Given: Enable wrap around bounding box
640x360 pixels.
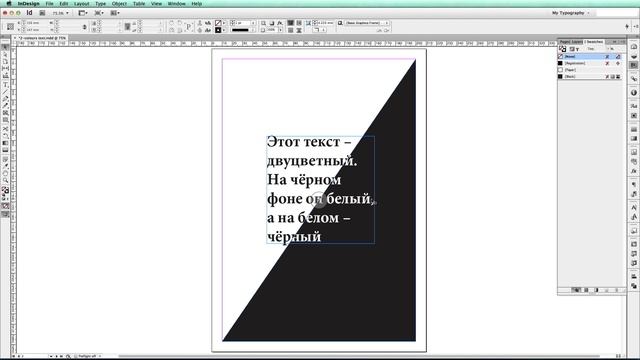Looking at the screenshot, I should point(299,23).
